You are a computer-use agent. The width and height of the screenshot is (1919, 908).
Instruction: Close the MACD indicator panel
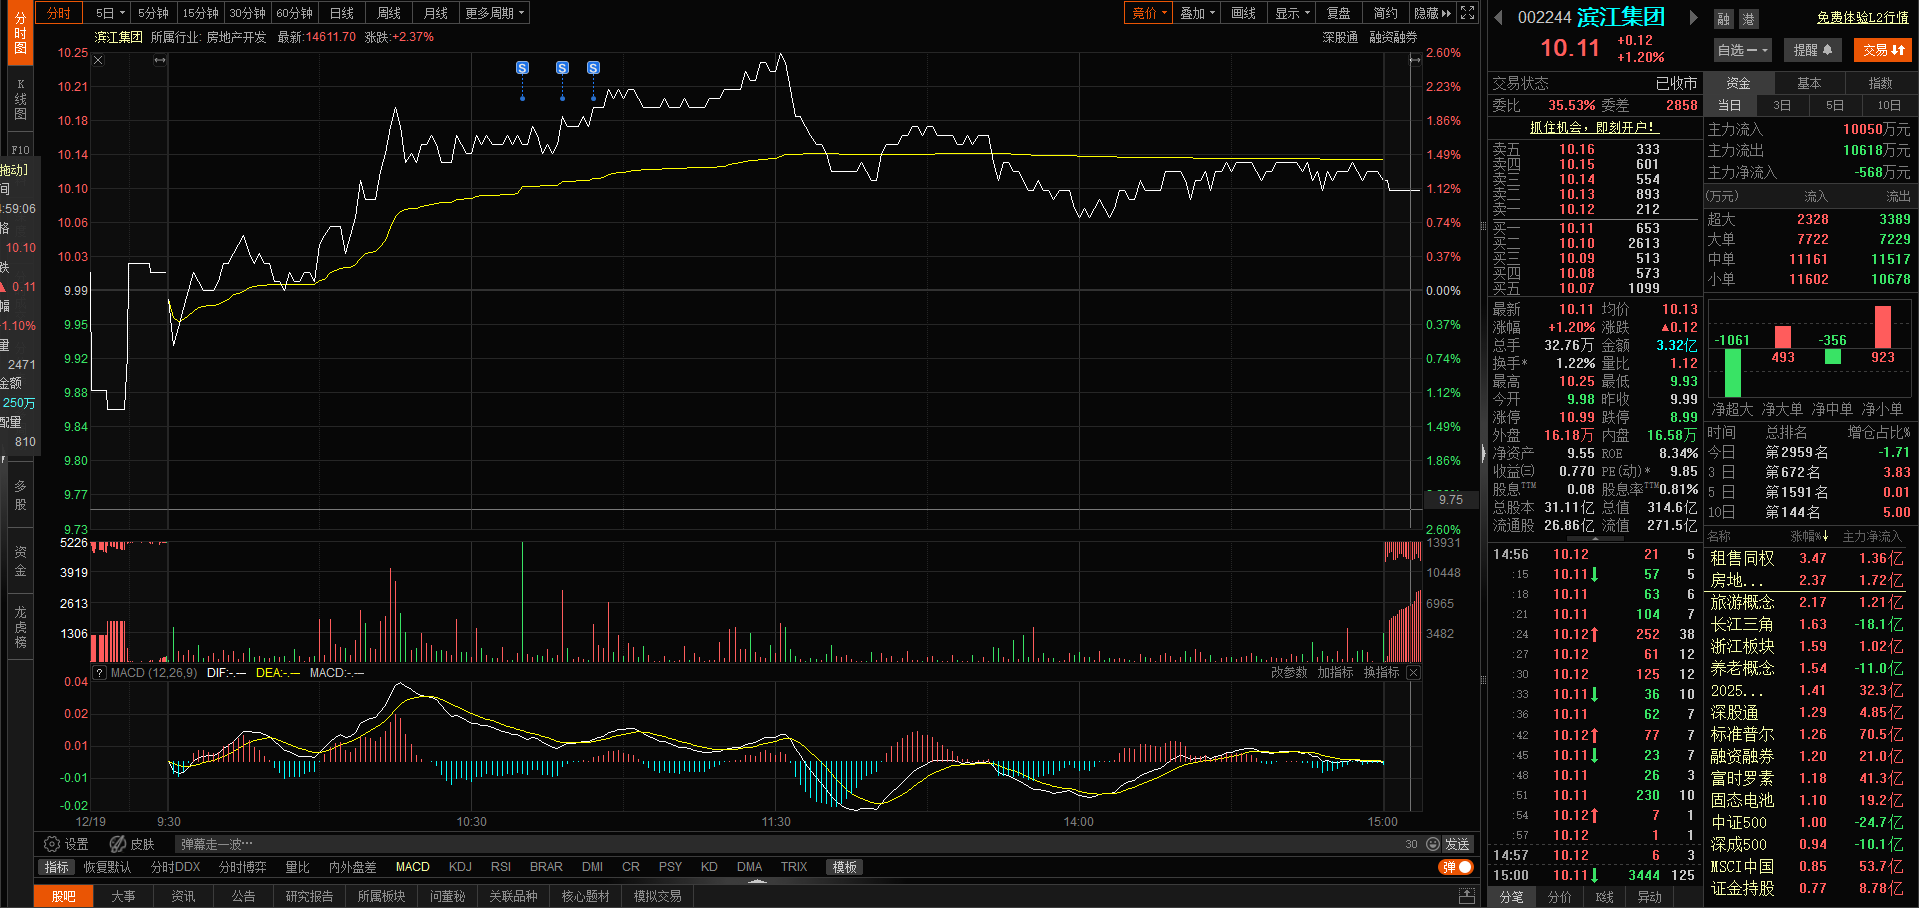1413,673
